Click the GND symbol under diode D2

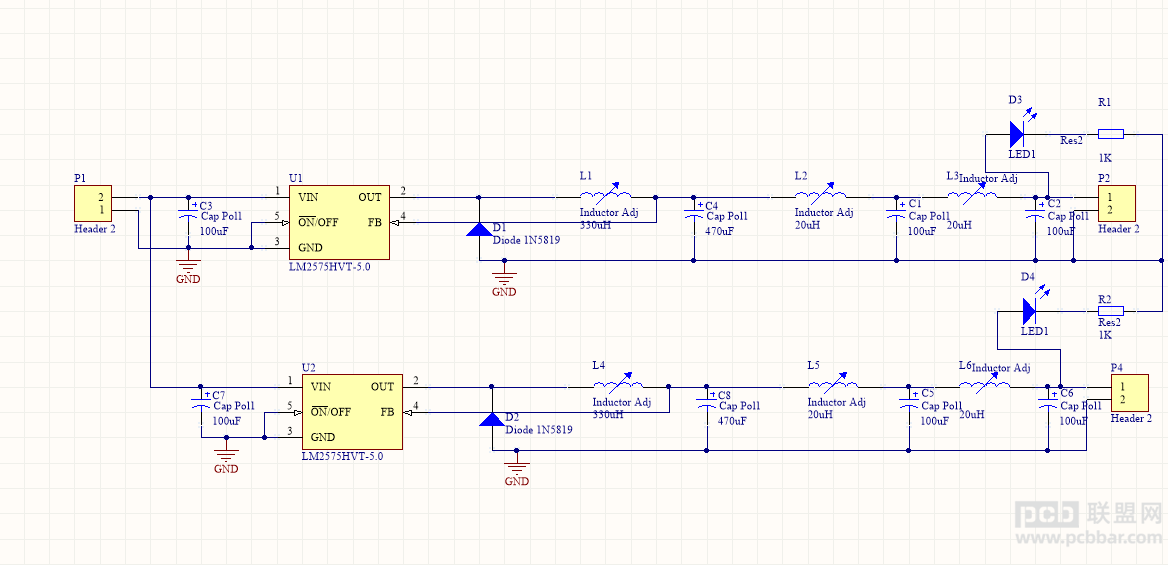(x=516, y=470)
